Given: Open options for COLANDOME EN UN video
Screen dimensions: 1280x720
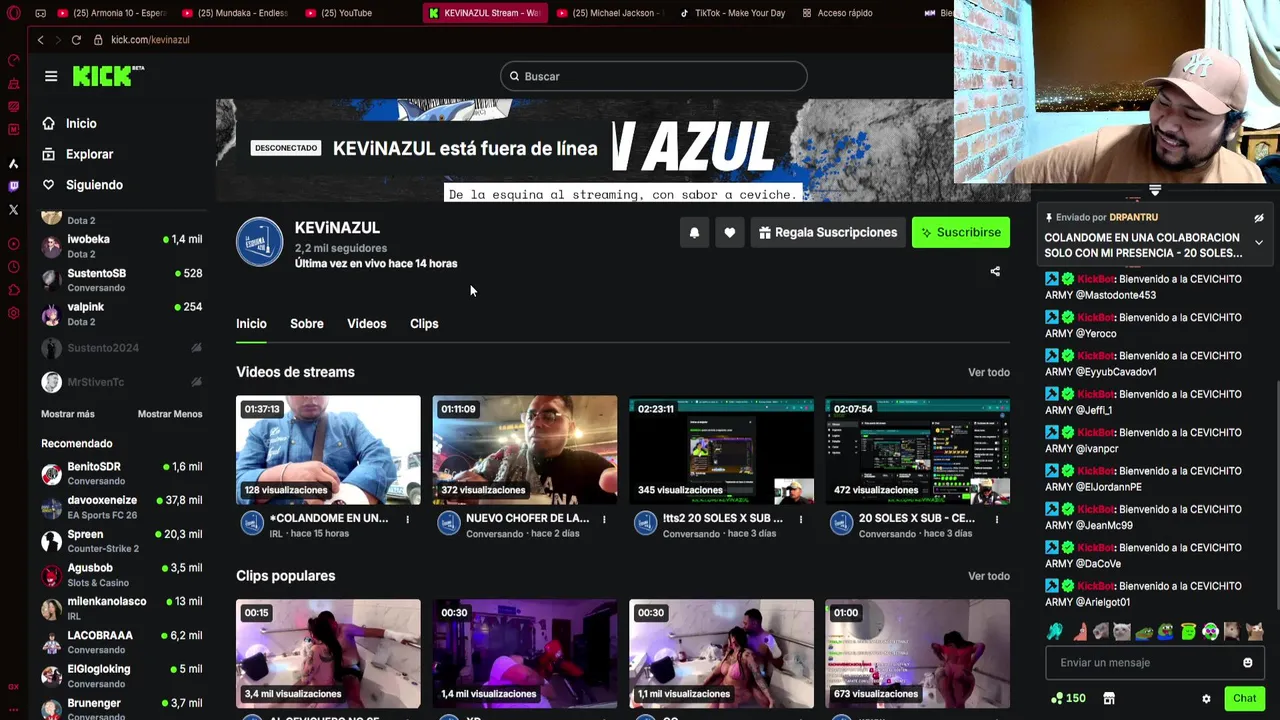Looking at the screenshot, I should coord(407,519).
